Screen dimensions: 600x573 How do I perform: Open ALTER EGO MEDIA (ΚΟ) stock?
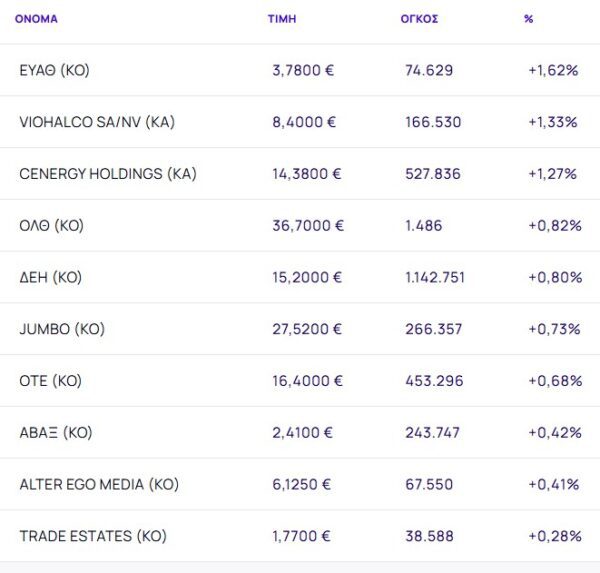coord(99,485)
